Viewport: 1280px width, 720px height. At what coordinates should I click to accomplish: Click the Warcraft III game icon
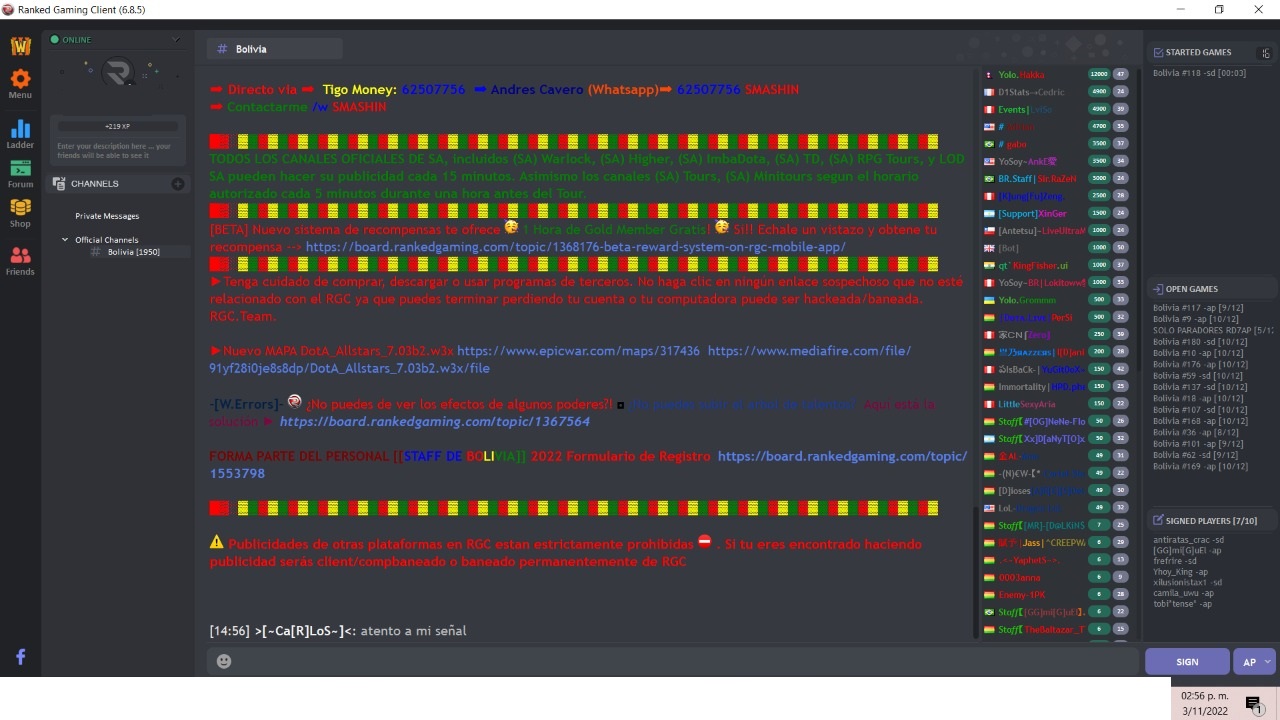(x=20, y=45)
